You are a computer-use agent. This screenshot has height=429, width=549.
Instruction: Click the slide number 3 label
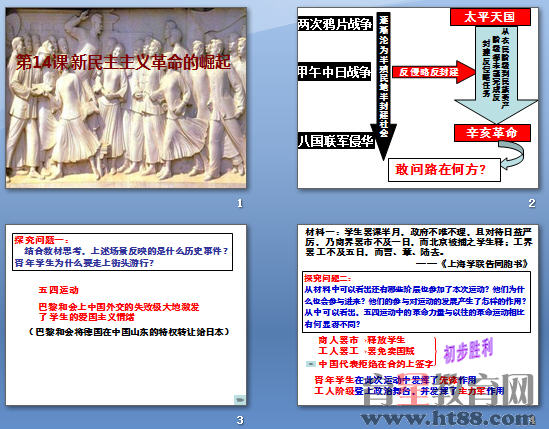click(240, 420)
